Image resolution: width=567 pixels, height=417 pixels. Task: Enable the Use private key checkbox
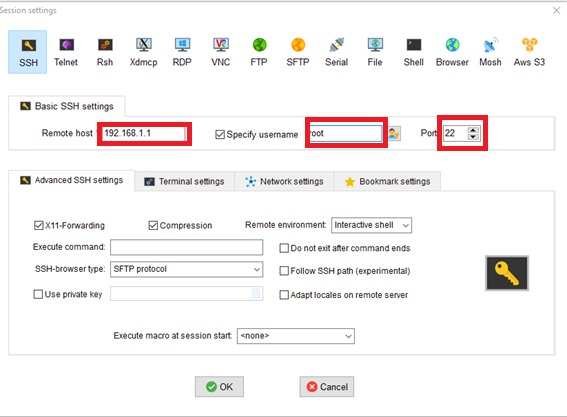[38, 294]
